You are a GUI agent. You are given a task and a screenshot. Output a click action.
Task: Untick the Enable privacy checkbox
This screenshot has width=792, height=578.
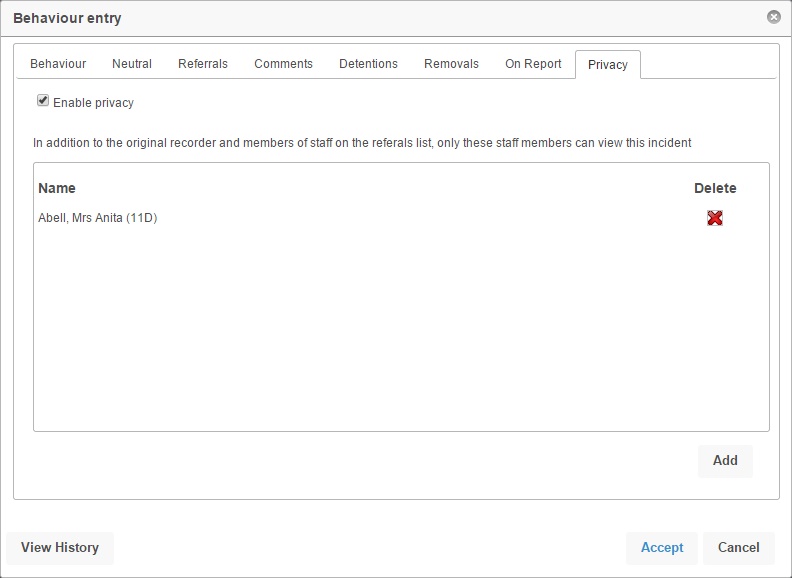click(x=43, y=101)
